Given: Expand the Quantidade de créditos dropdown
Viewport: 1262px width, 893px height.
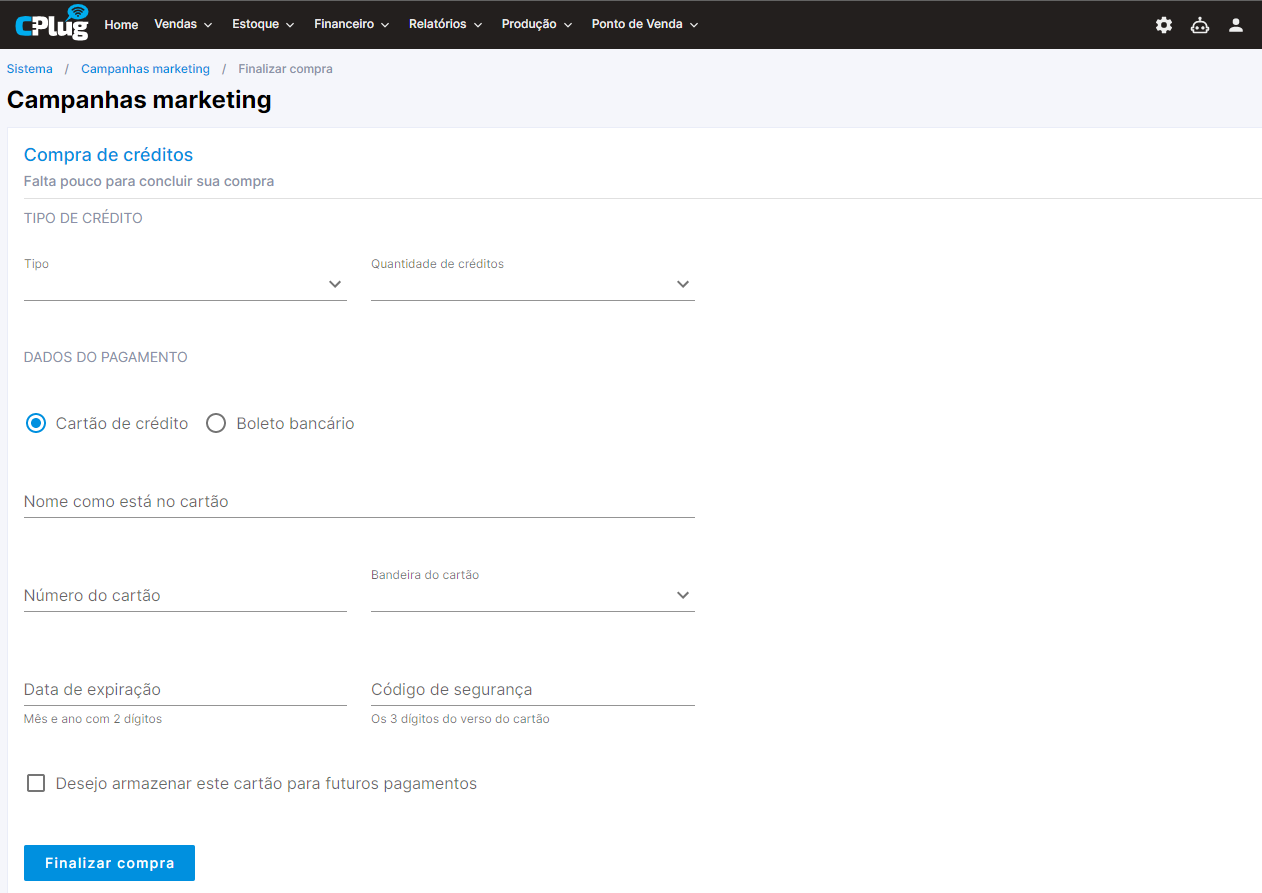Looking at the screenshot, I should 532,284.
